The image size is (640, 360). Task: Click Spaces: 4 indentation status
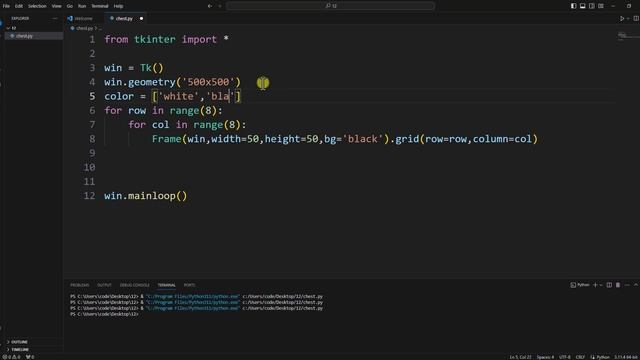coord(545,357)
